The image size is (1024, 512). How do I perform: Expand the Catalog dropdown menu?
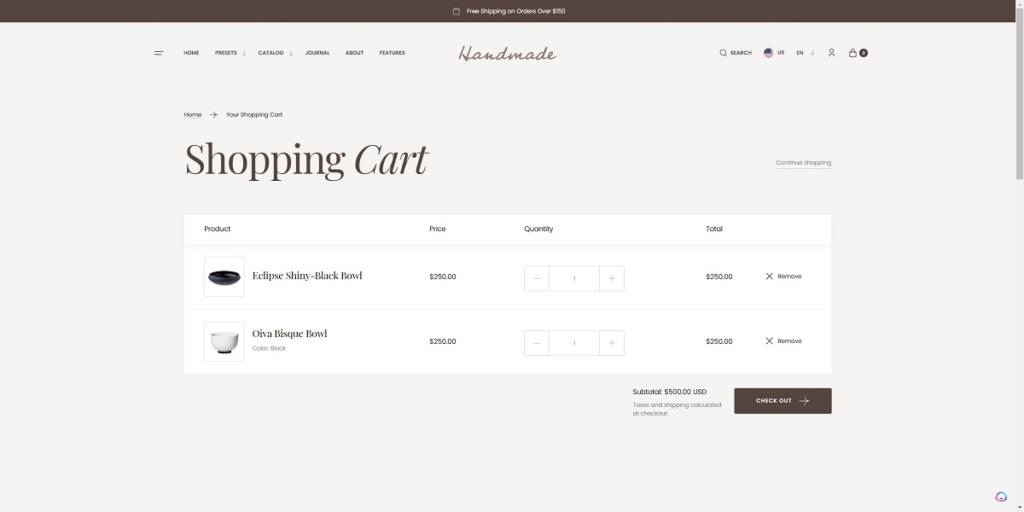tap(275, 53)
